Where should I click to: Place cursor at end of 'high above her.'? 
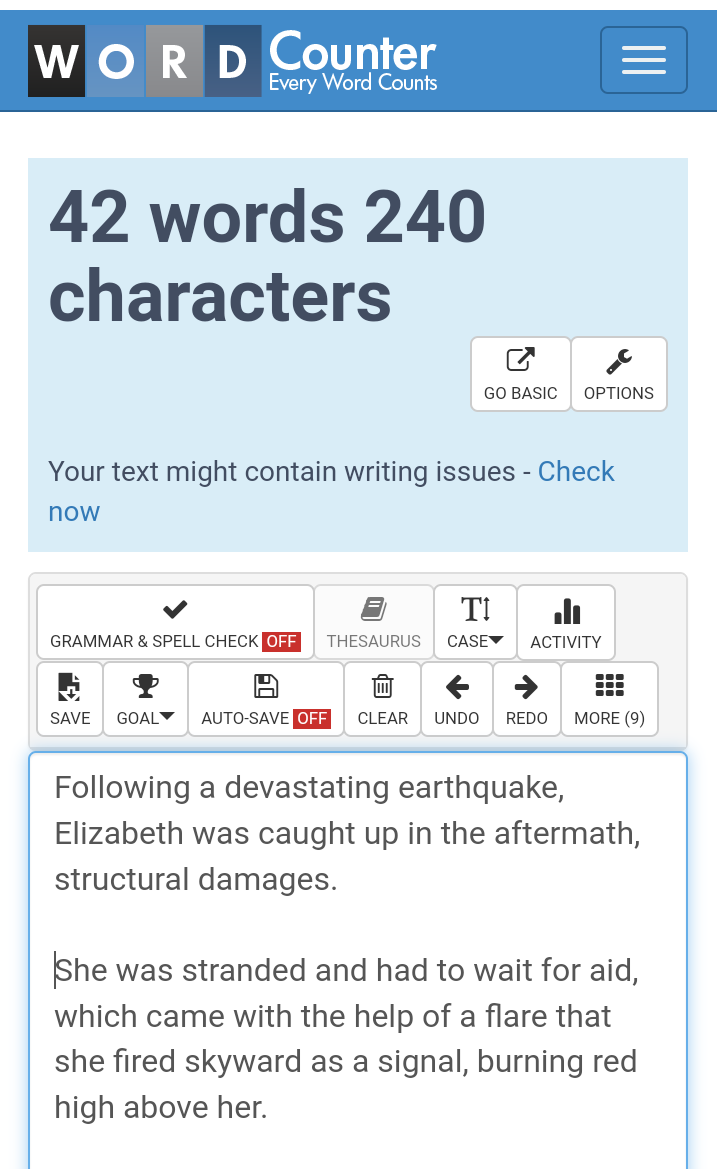pyautogui.click(x=268, y=1108)
